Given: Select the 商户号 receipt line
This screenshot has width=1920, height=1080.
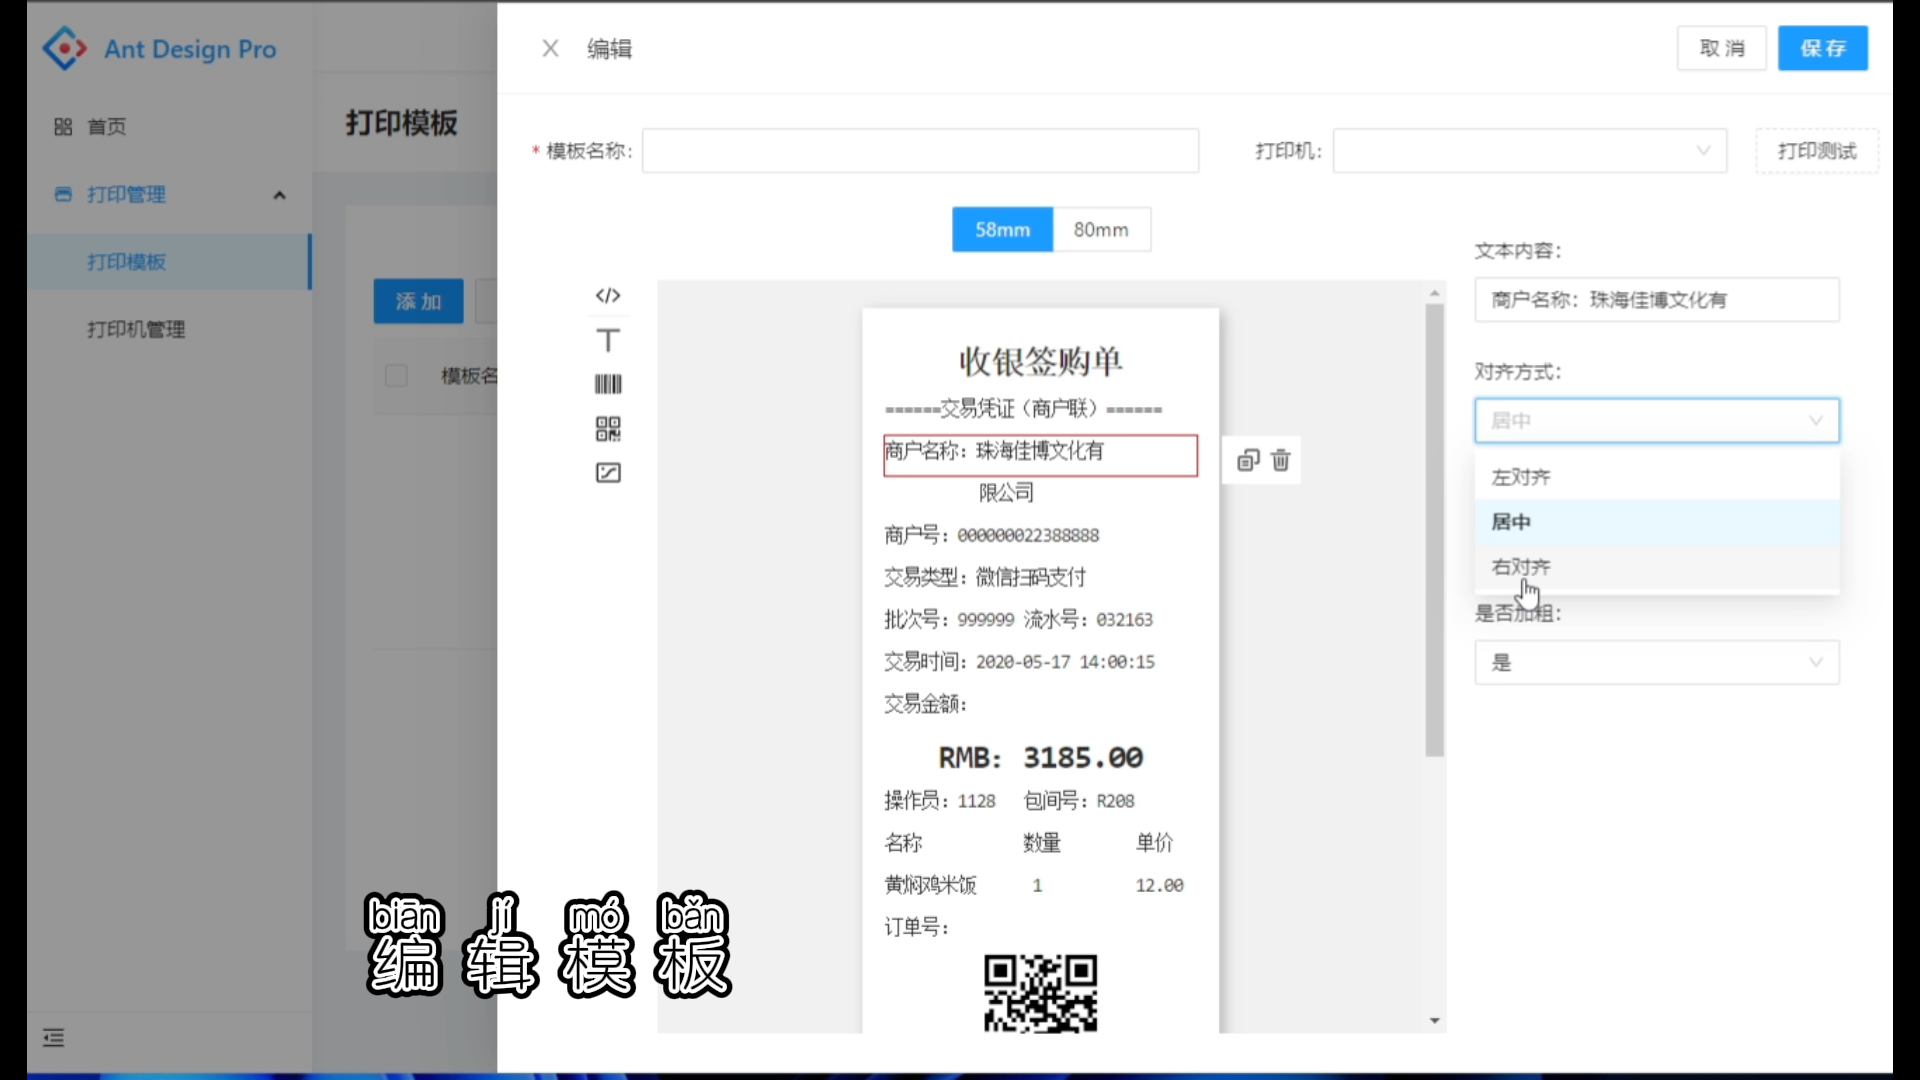Looking at the screenshot, I should click(991, 535).
